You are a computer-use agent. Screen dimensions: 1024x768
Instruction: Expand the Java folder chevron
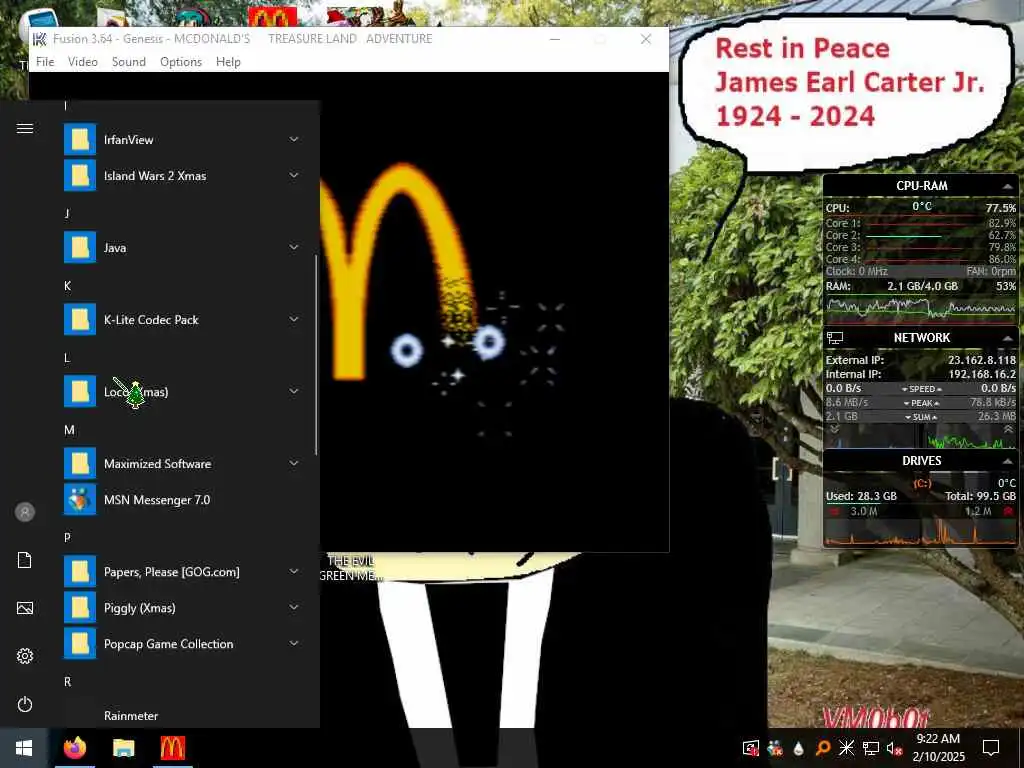294,247
